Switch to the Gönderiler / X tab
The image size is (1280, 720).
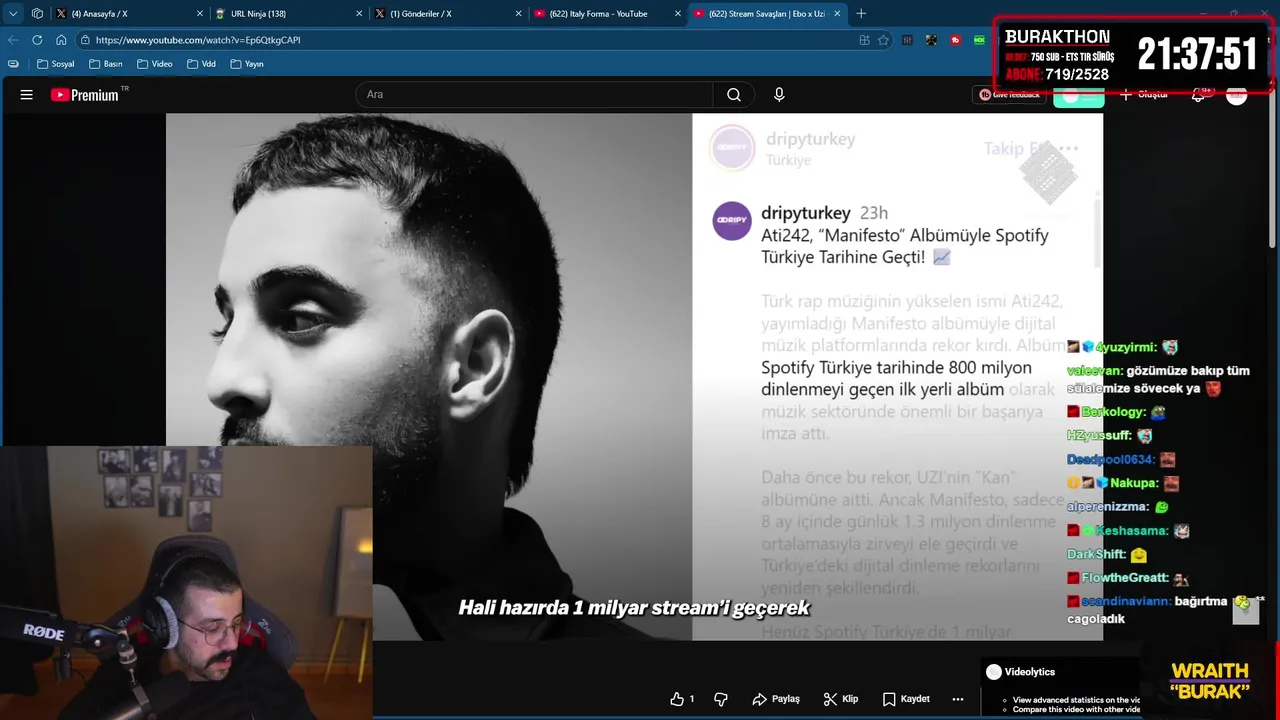click(448, 14)
